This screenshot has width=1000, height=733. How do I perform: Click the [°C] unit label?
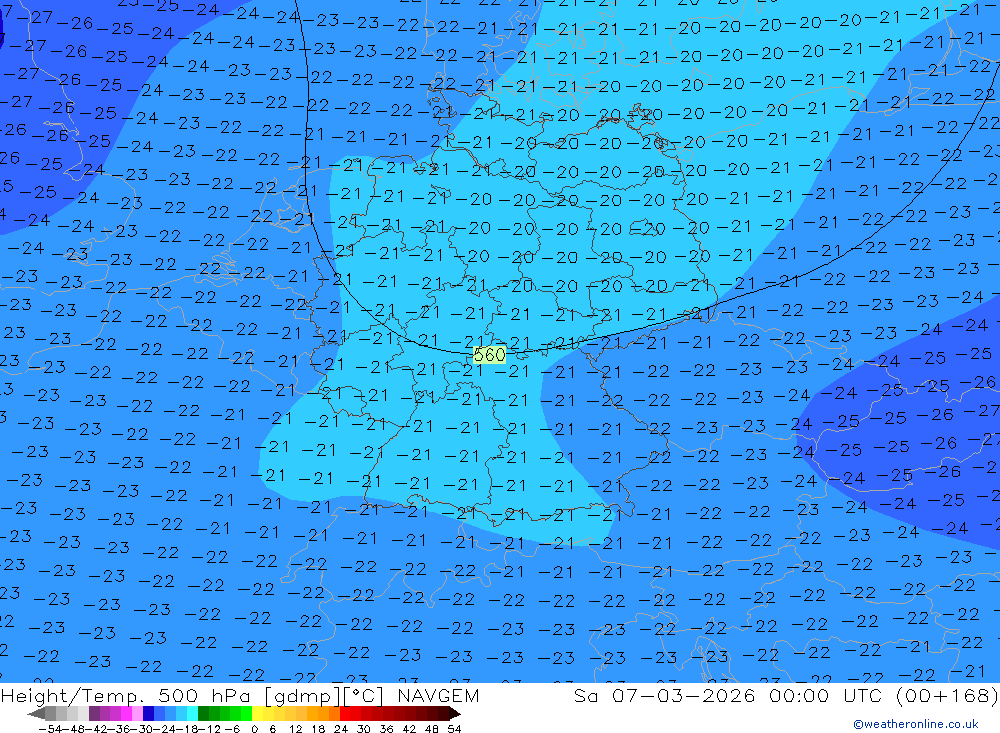coord(364,696)
